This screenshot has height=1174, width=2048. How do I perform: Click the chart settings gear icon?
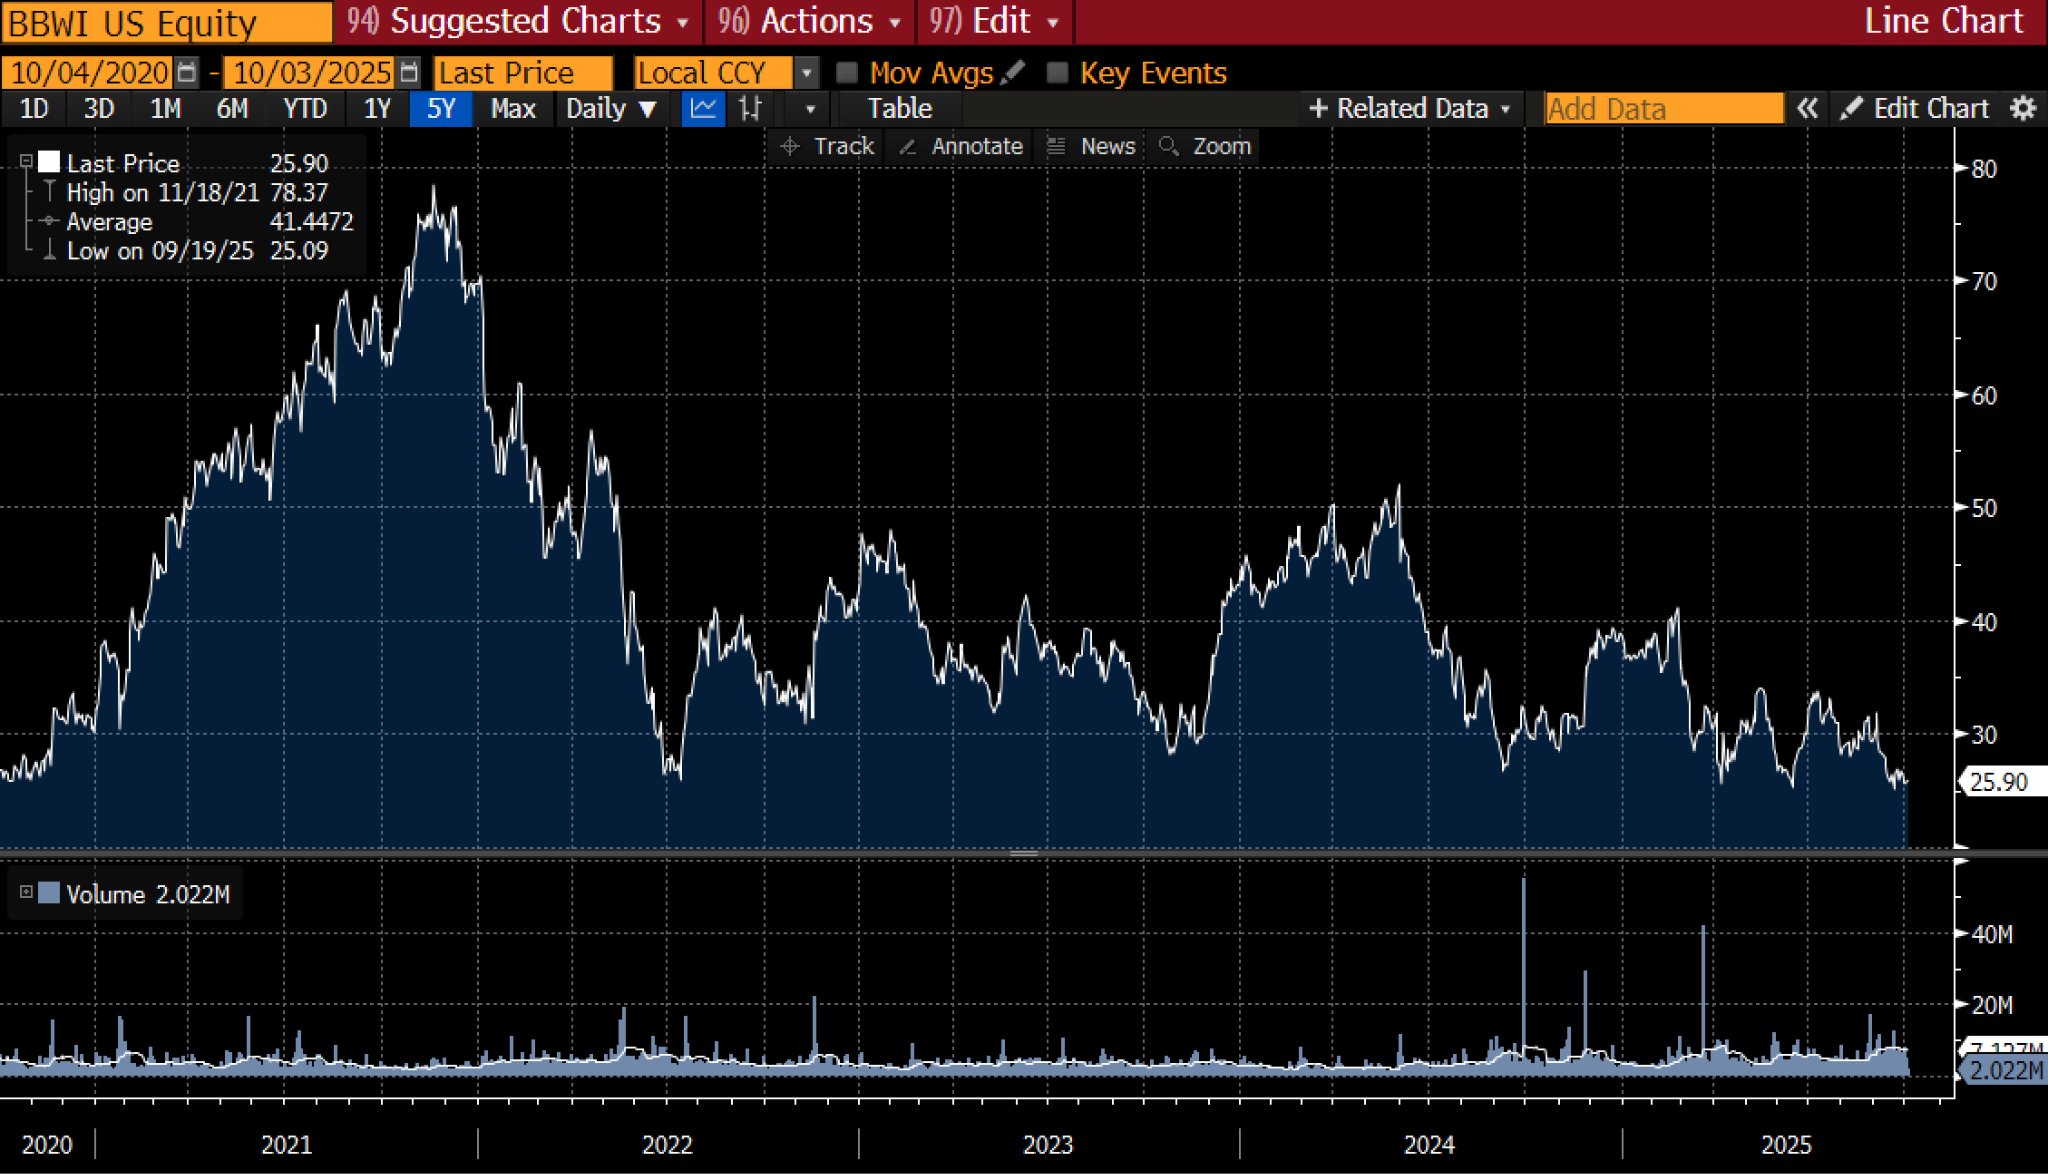2022,108
